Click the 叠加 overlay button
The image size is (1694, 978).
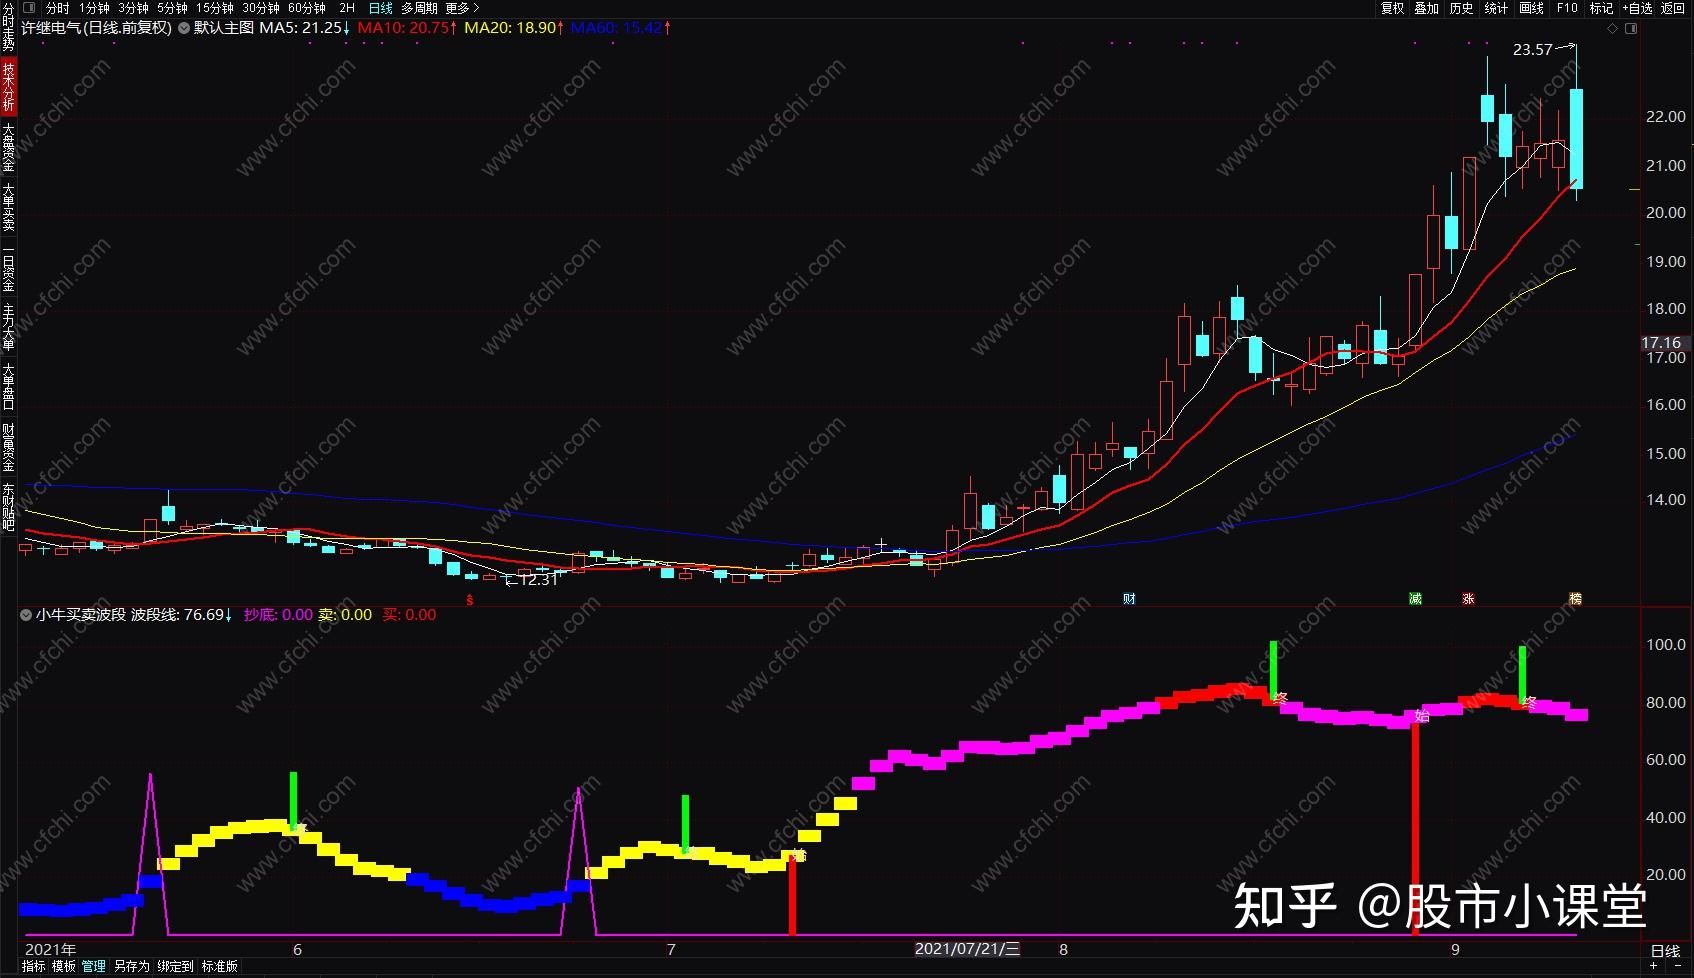1427,8
